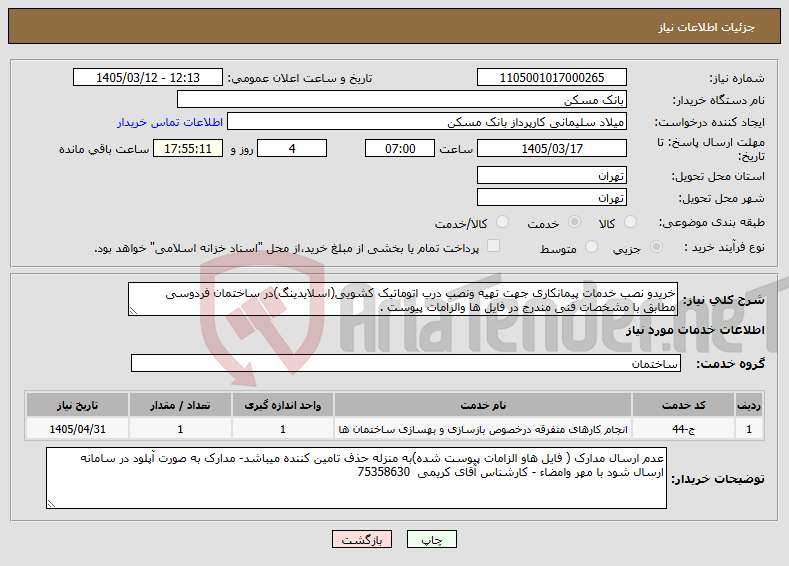Click the ردیف column header
The height and width of the screenshot is (566, 789).
point(749,405)
